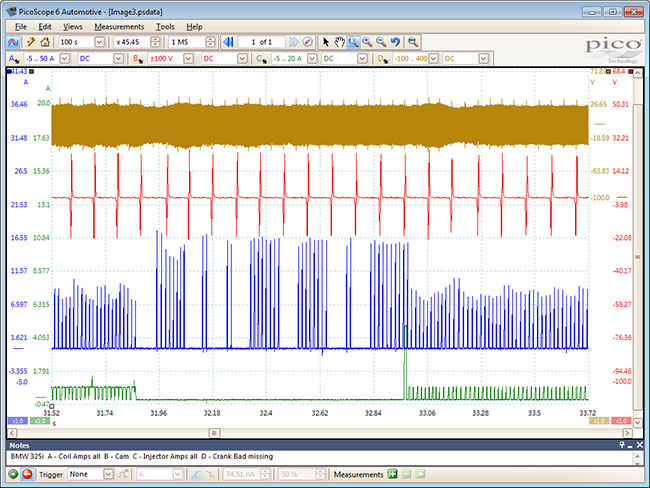The height and width of the screenshot is (488, 650).
Task: Activate the marquee zoom tool
Action: [x=353, y=42]
